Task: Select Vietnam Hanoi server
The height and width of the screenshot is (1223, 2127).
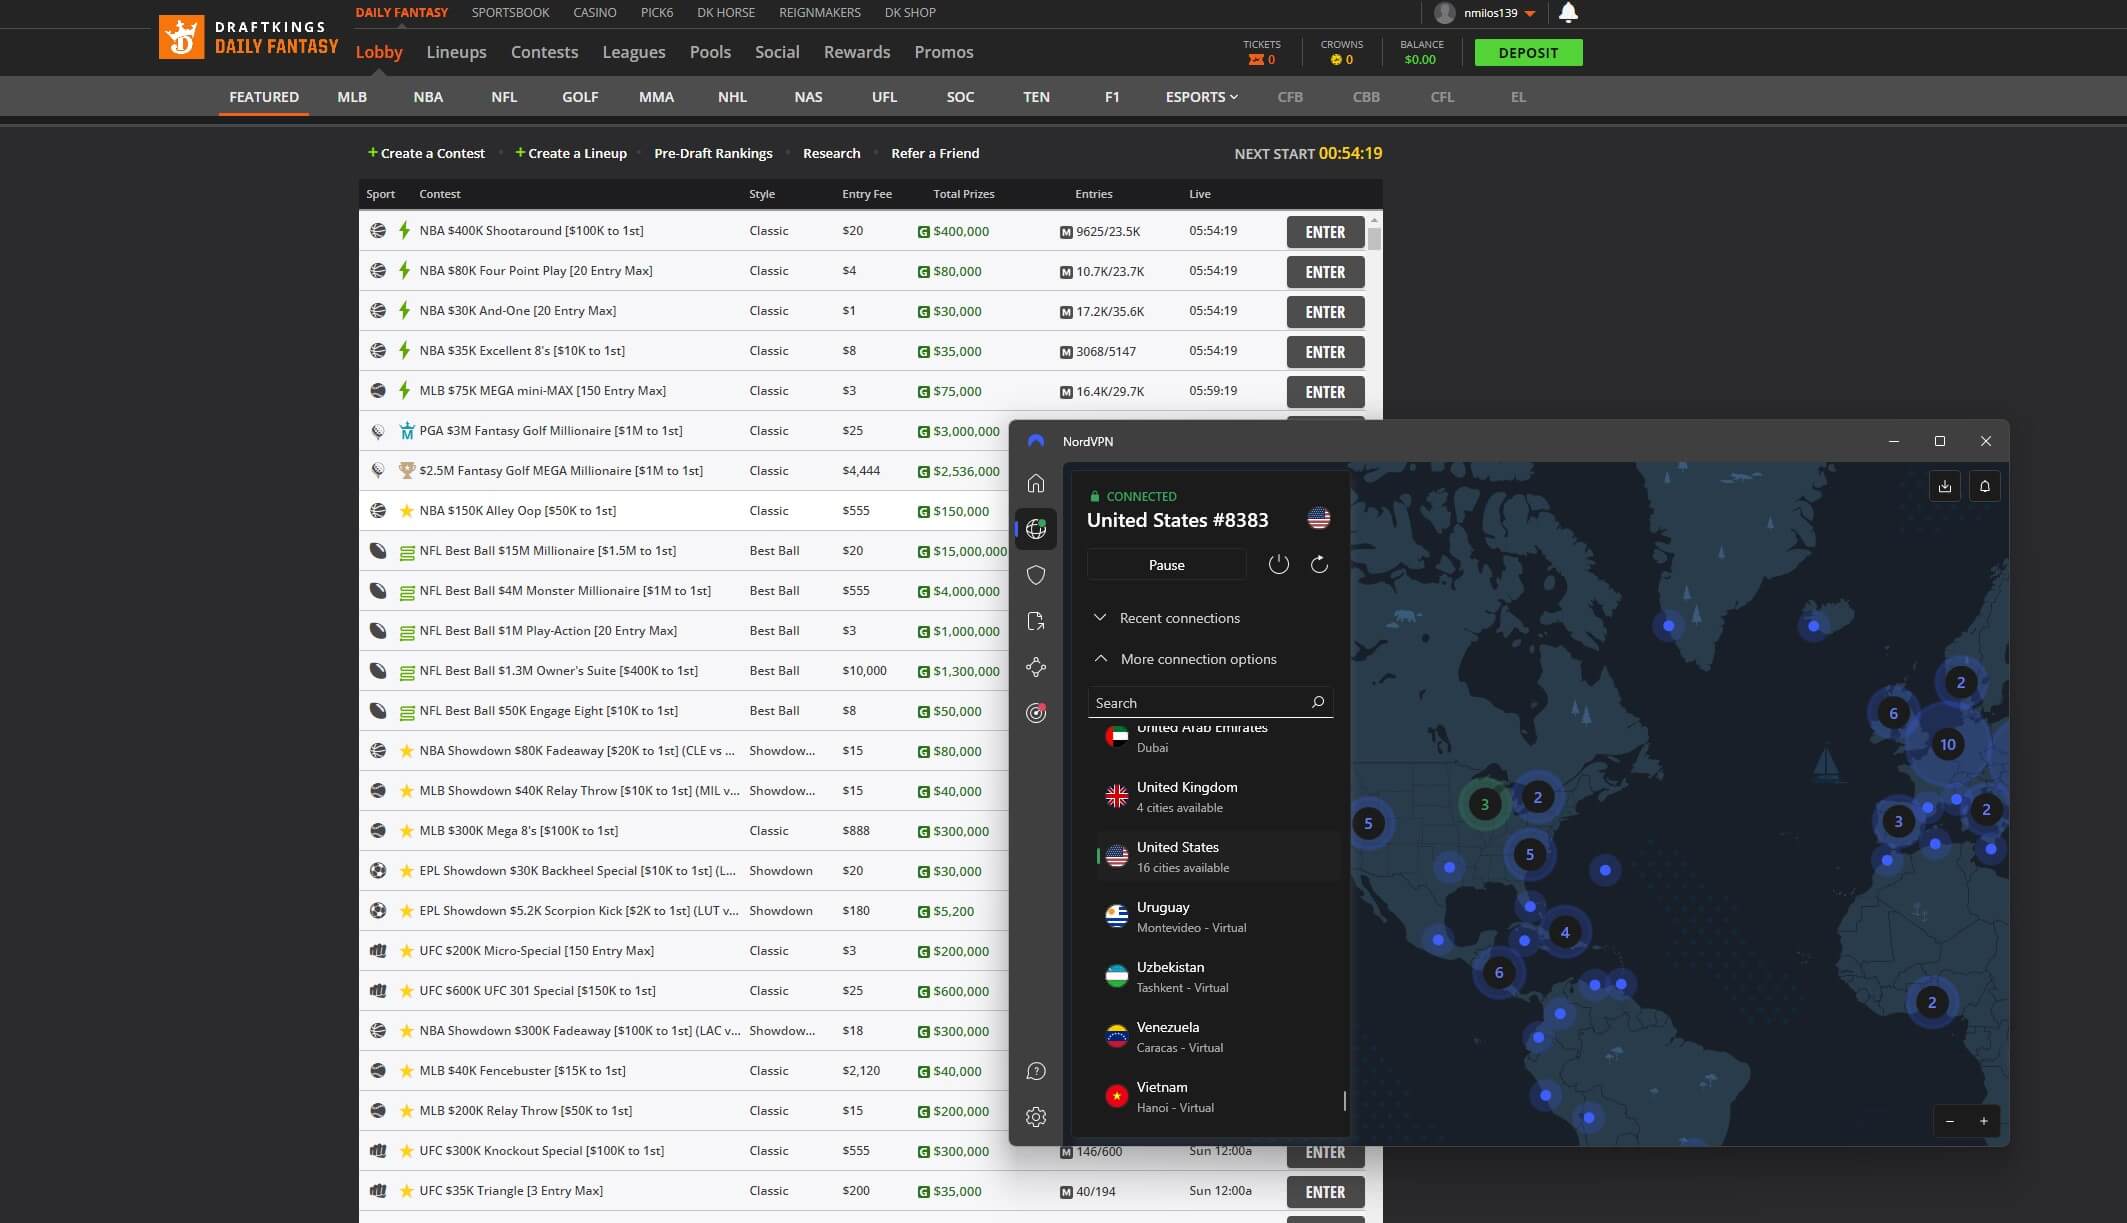Action: (x=1217, y=1097)
